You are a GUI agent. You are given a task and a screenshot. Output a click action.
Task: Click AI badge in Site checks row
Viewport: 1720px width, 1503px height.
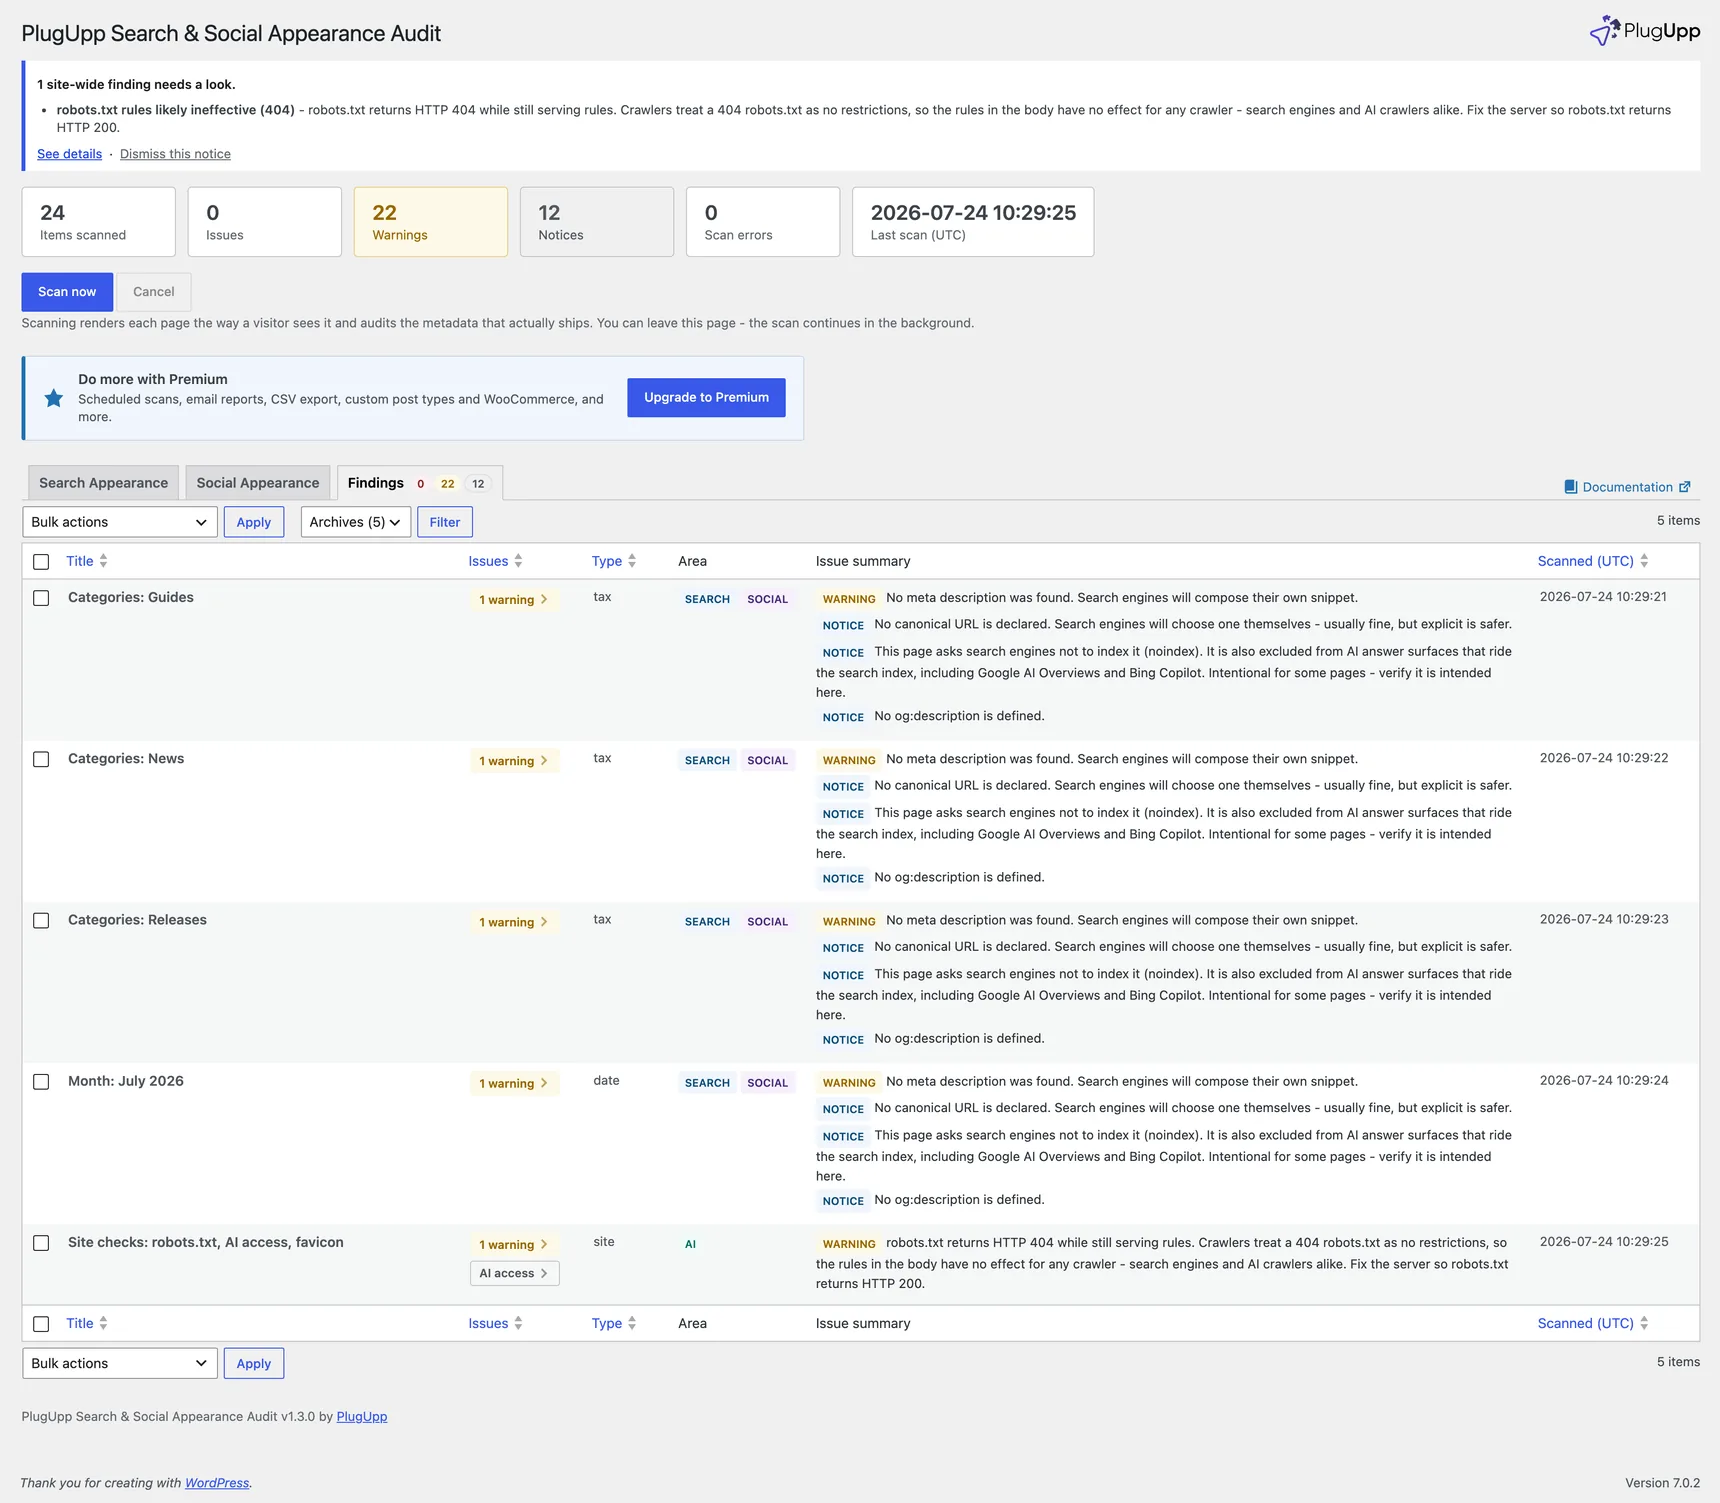pos(690,1244)
